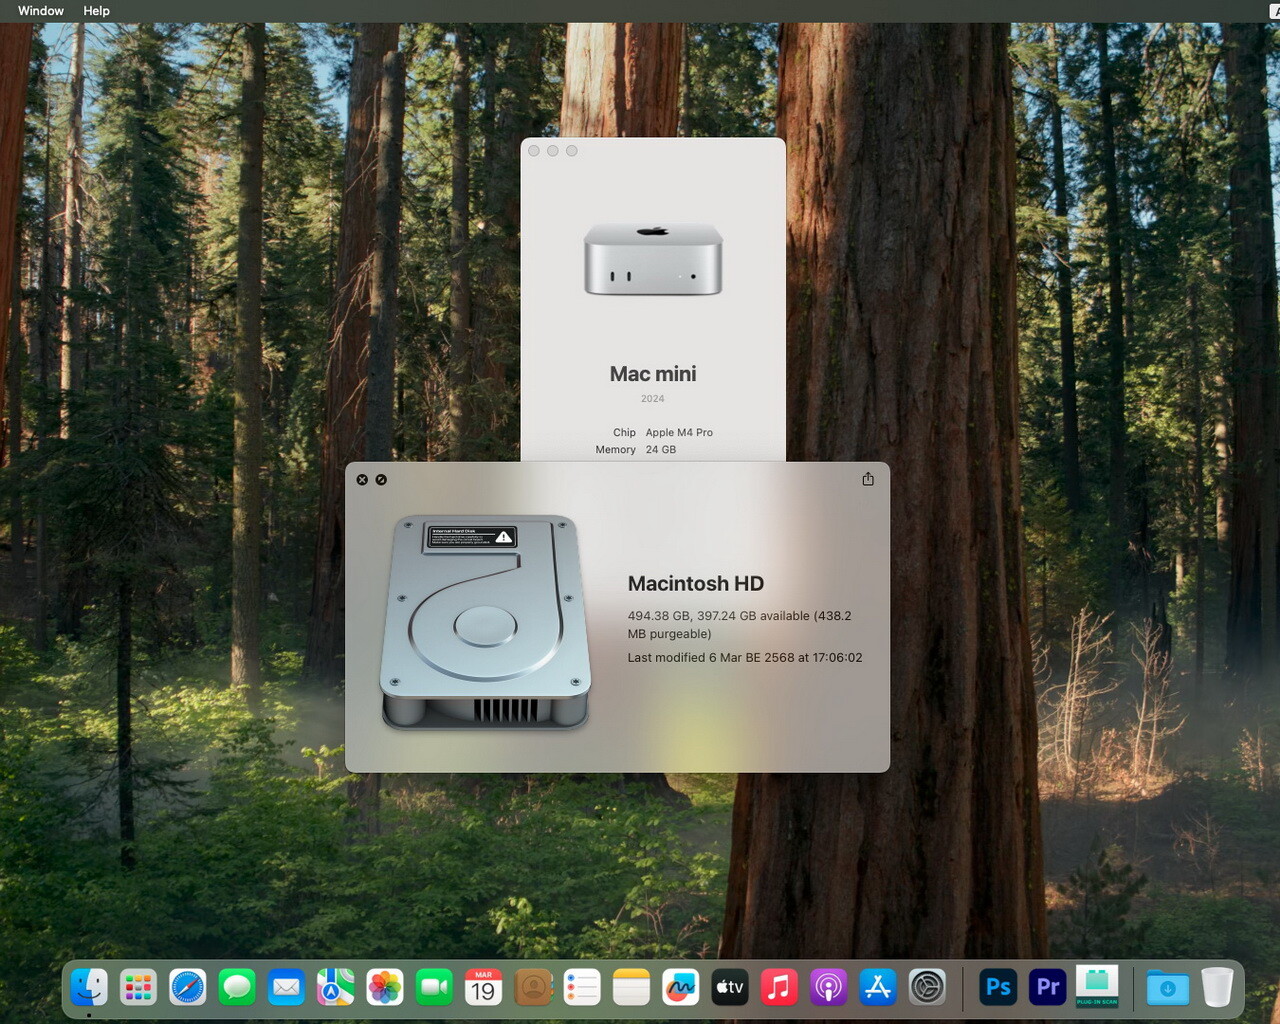Open the Contacts app in the dock
Image resolution: width=1280 pixels, height=1024 pixels.
[x=533, y=988]
